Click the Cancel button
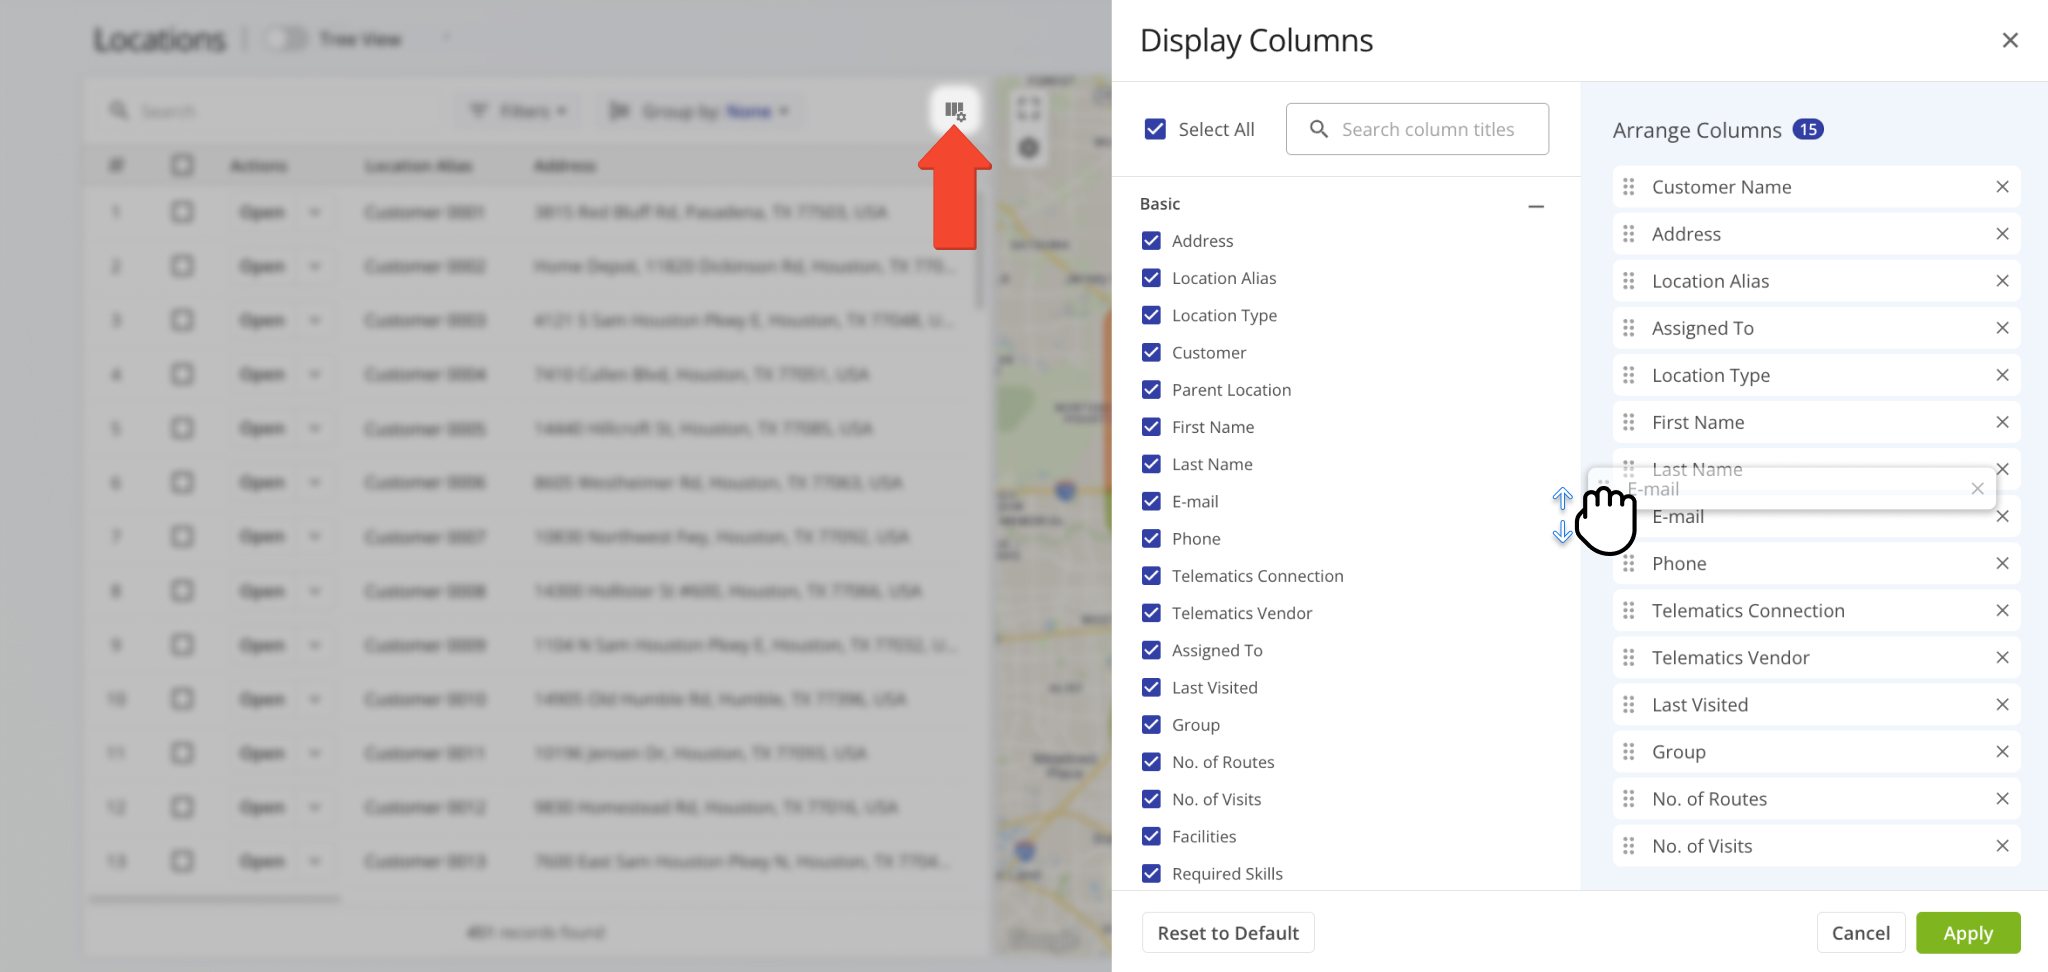2048x972 pixels. click(x=1861, y=933)
